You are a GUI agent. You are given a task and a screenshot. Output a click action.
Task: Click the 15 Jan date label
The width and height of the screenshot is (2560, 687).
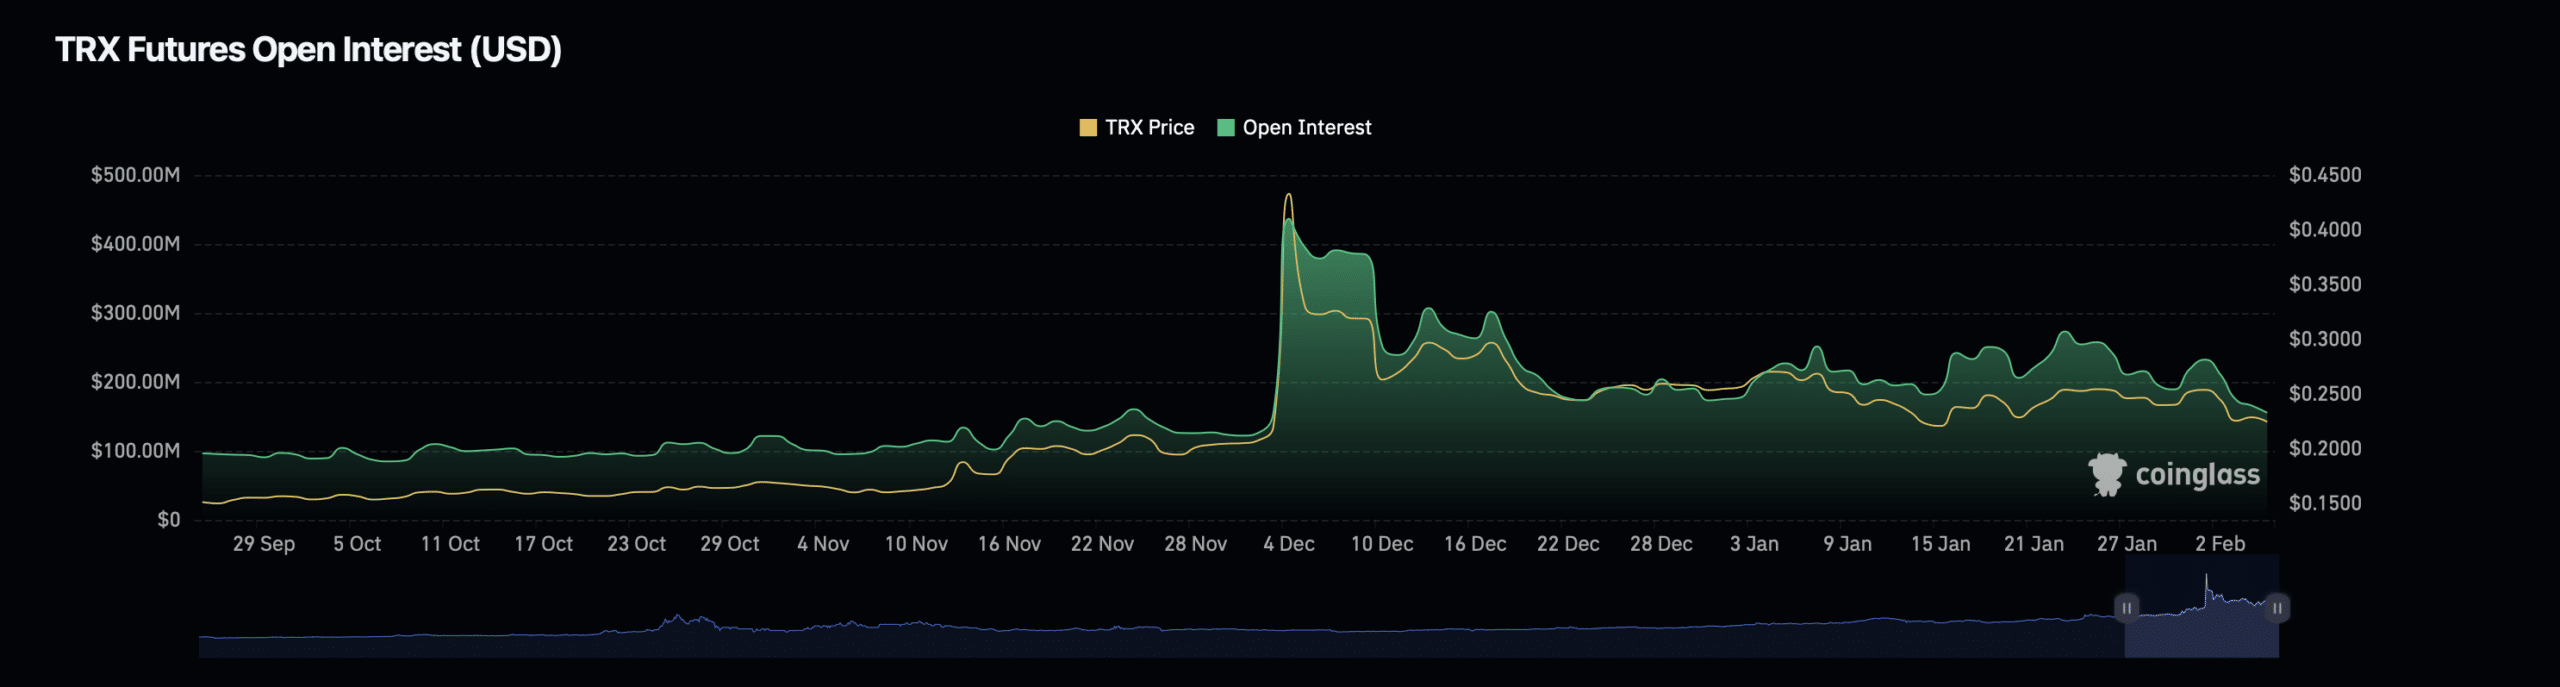1940,544
